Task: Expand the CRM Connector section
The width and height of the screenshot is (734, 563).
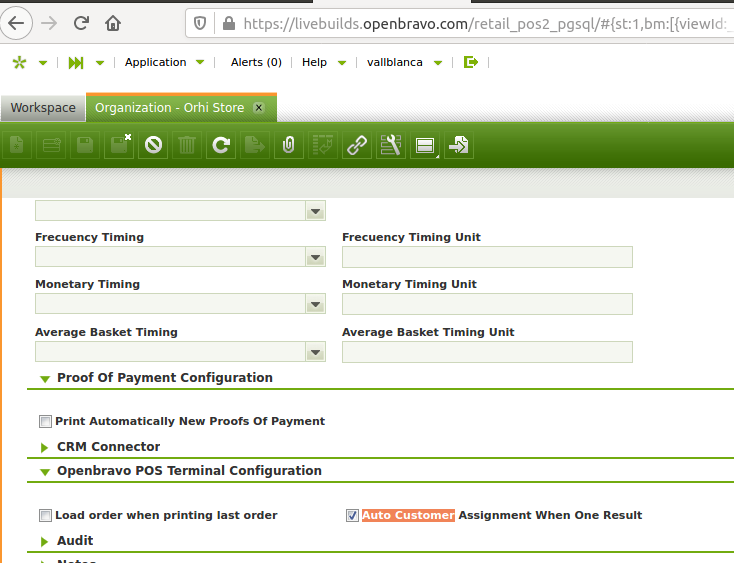Action: point(108,447)
